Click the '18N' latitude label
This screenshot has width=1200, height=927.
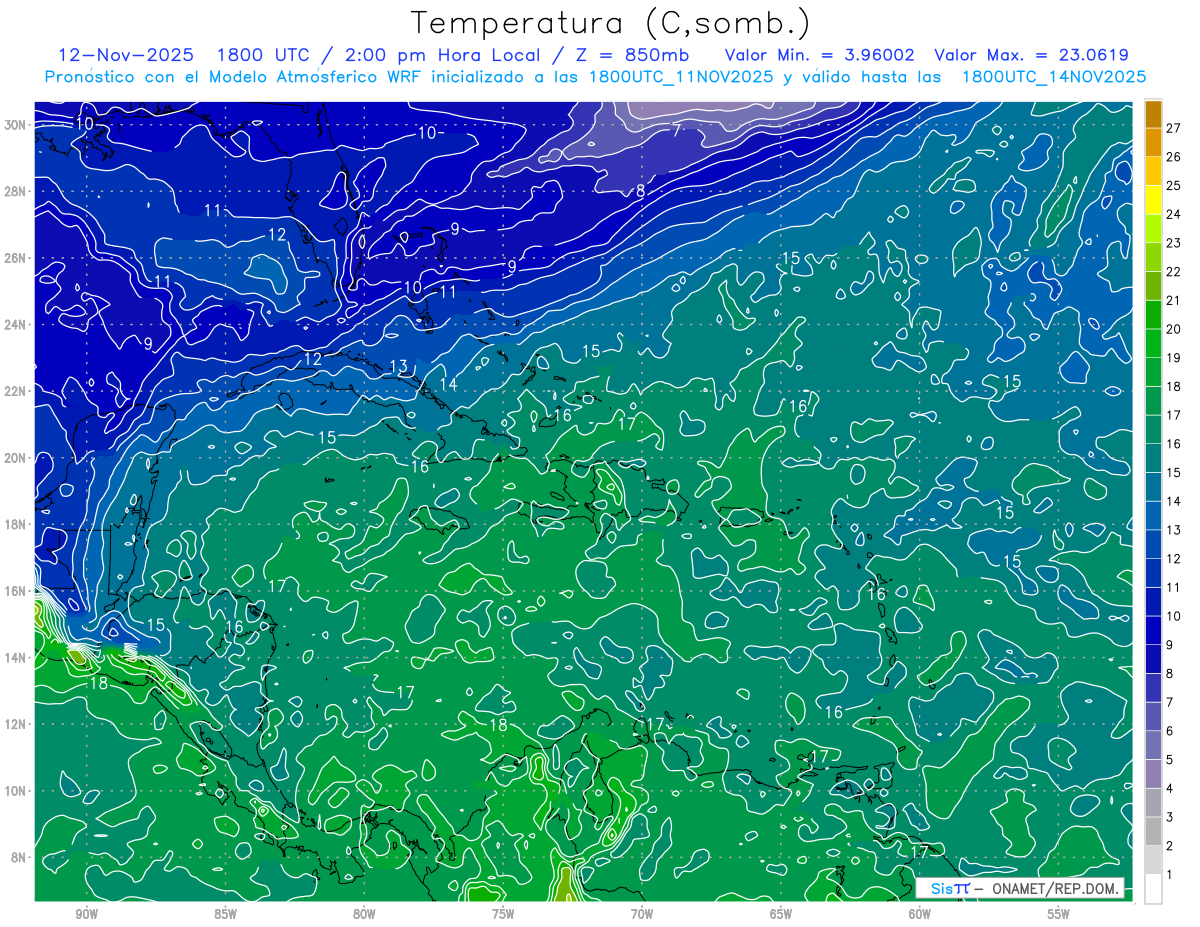(15, 524)
